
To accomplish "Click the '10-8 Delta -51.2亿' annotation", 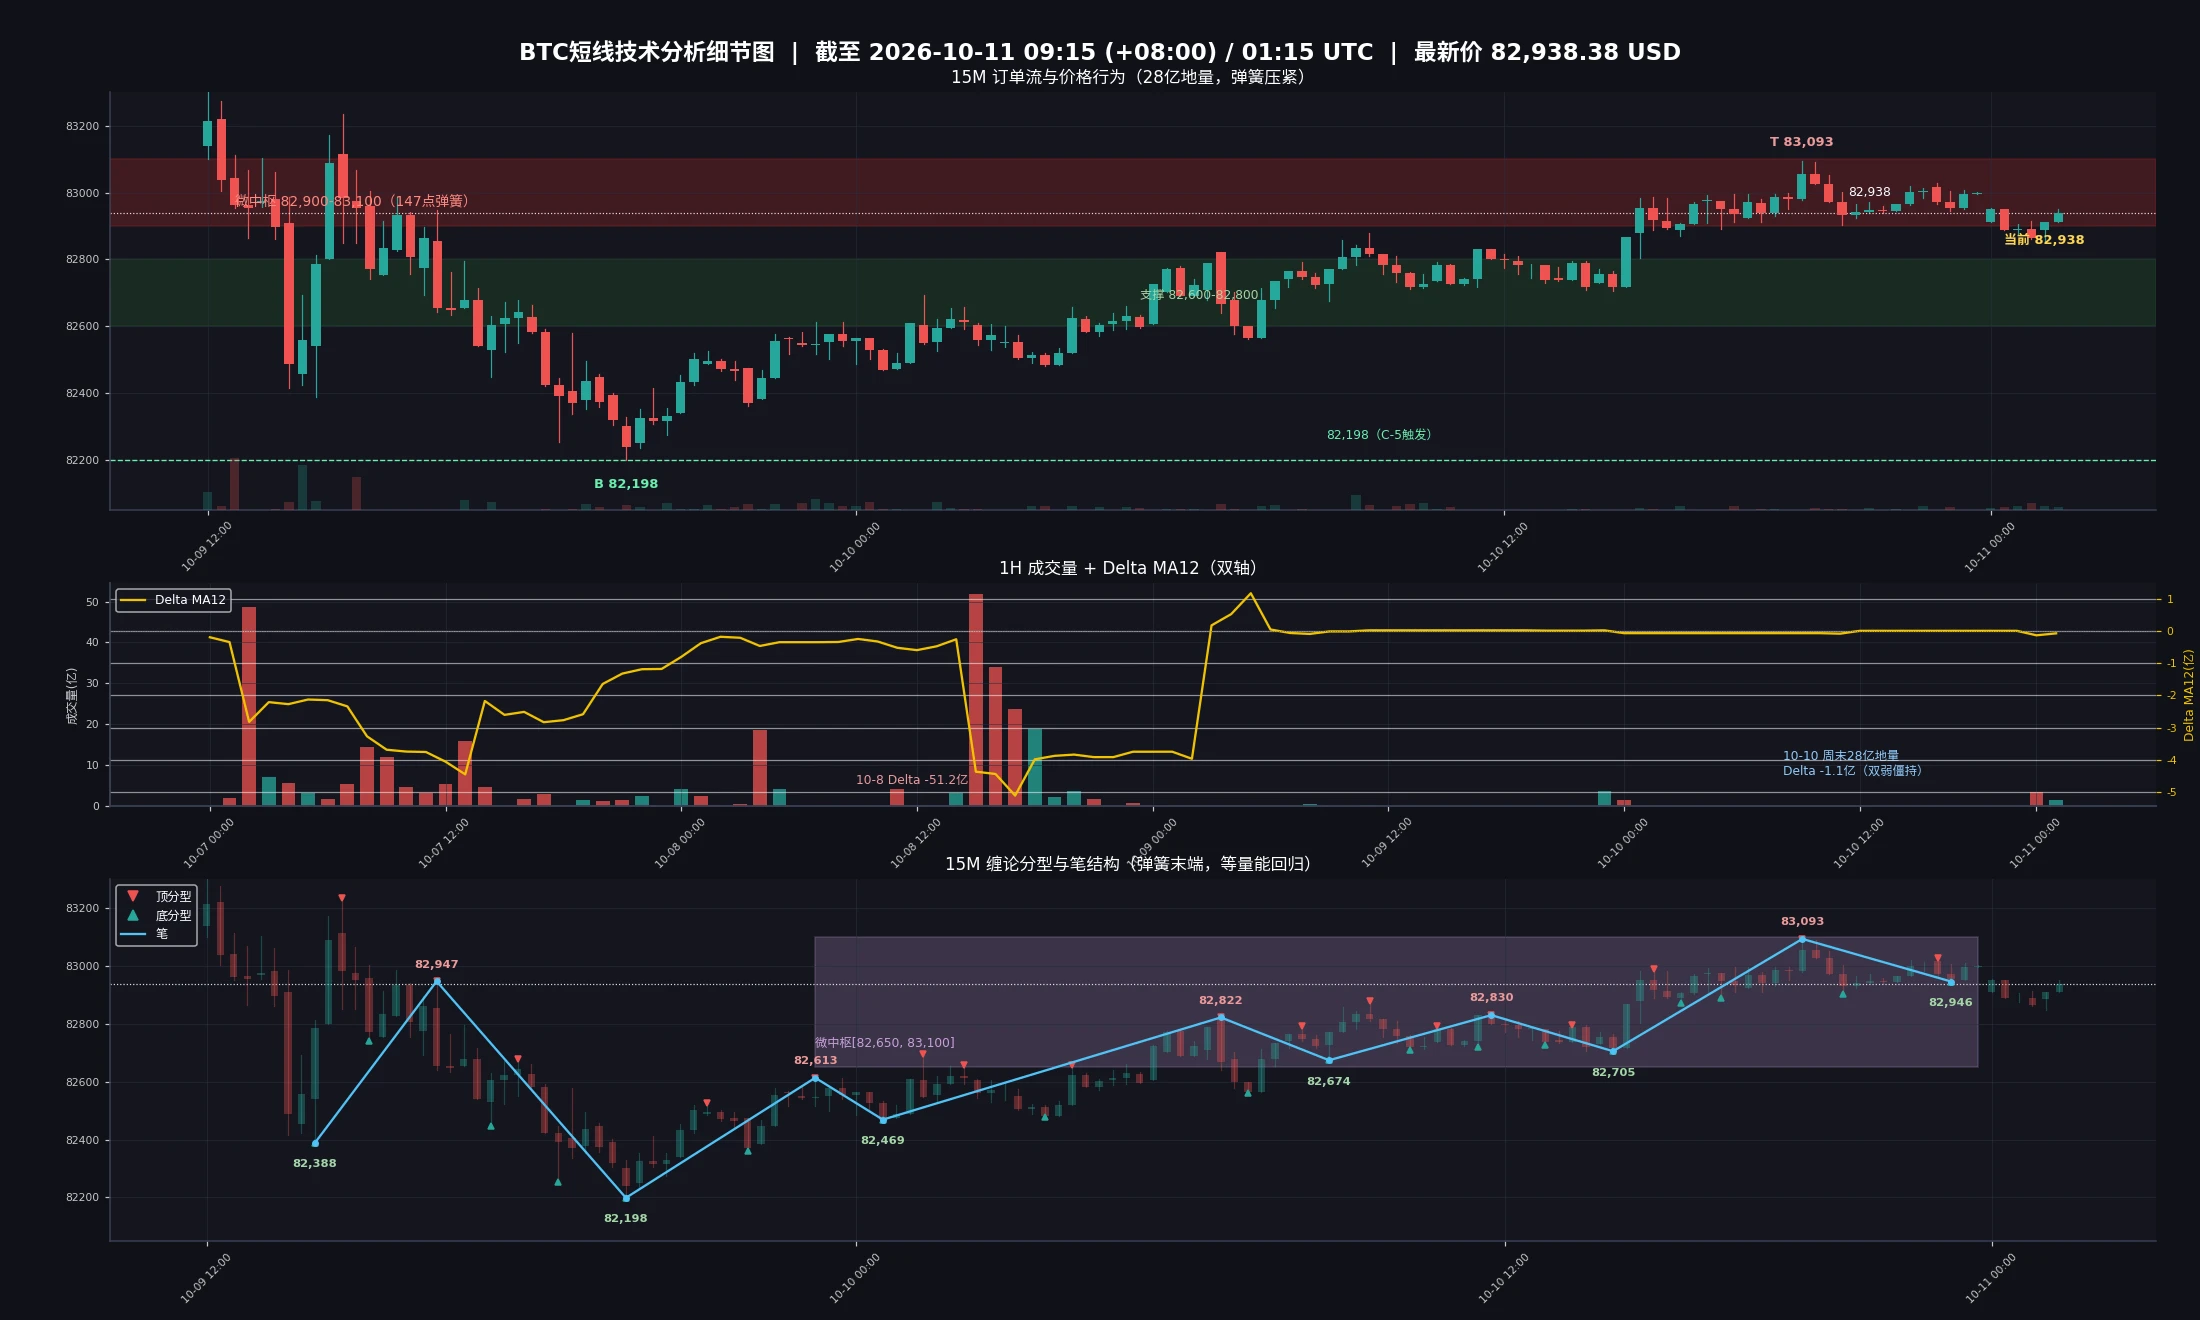I will tap(911, 780).
